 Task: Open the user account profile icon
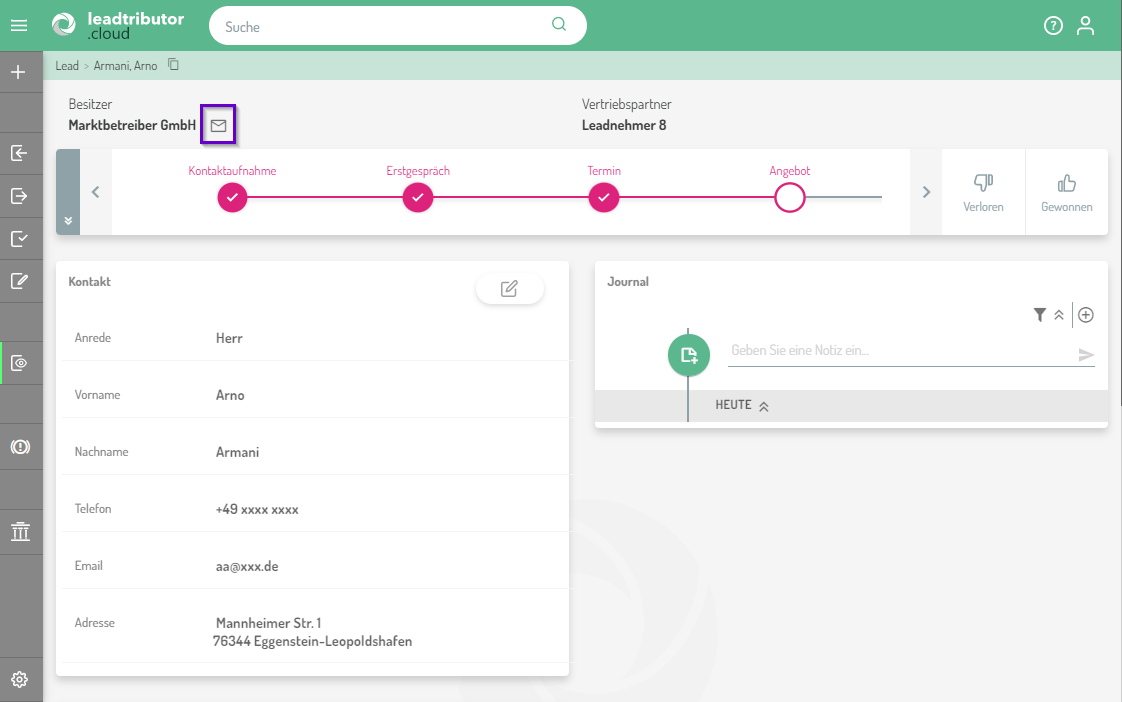click(1085, 26)
